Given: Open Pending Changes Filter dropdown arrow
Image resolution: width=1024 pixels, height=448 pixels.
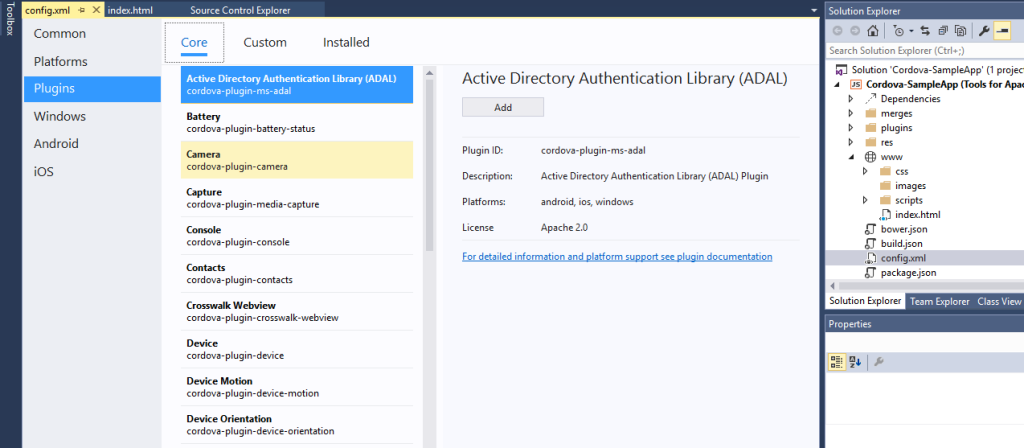Looking at the screenshot, I should [911, 30].
